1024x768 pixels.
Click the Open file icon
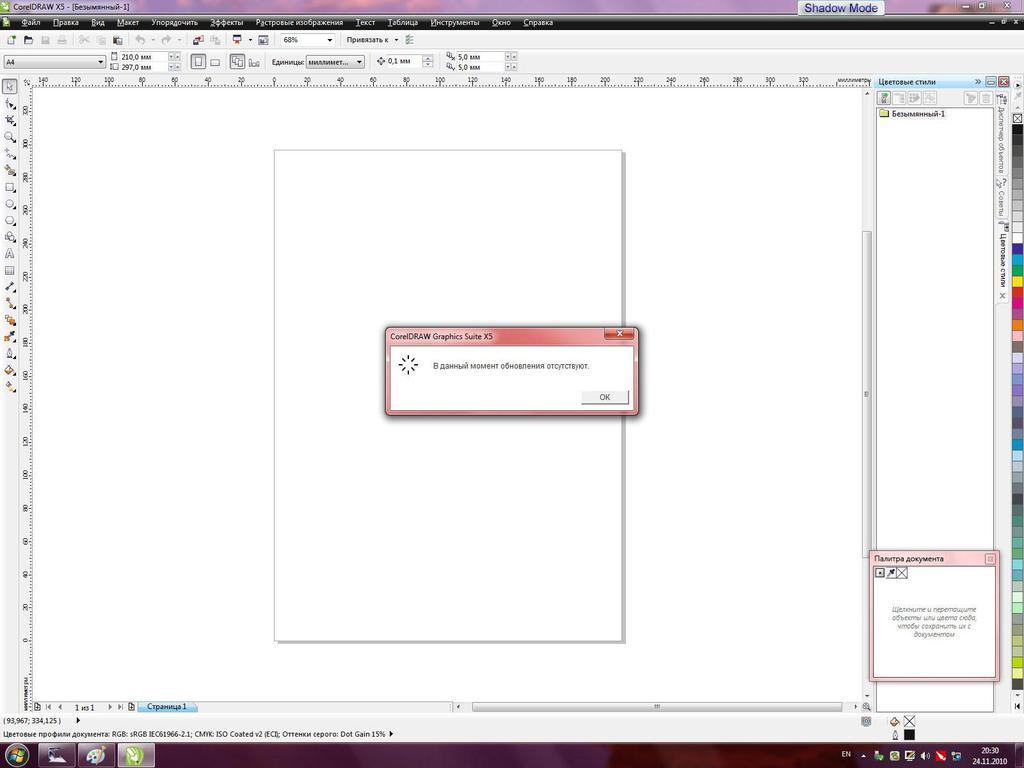pos(28,40)
